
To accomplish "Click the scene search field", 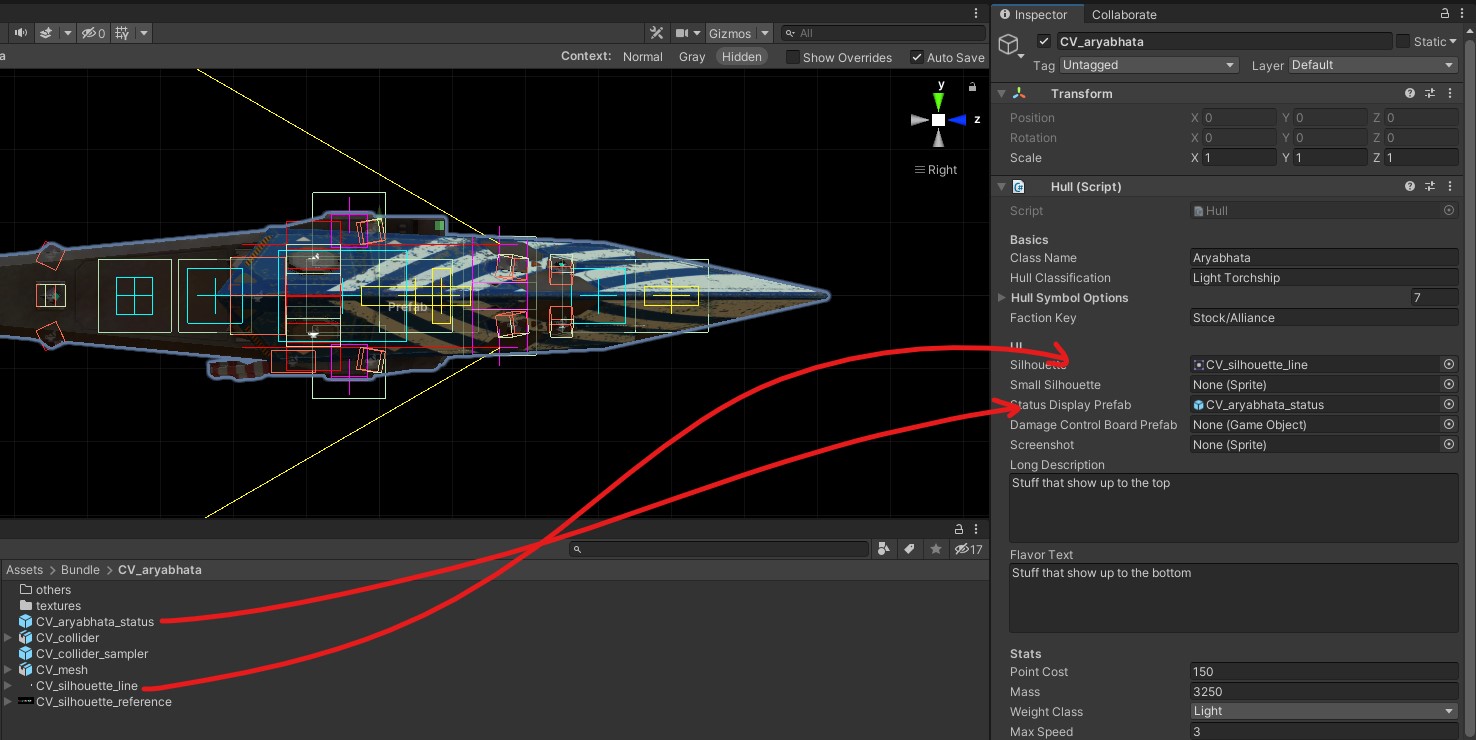I will point(882,33).
